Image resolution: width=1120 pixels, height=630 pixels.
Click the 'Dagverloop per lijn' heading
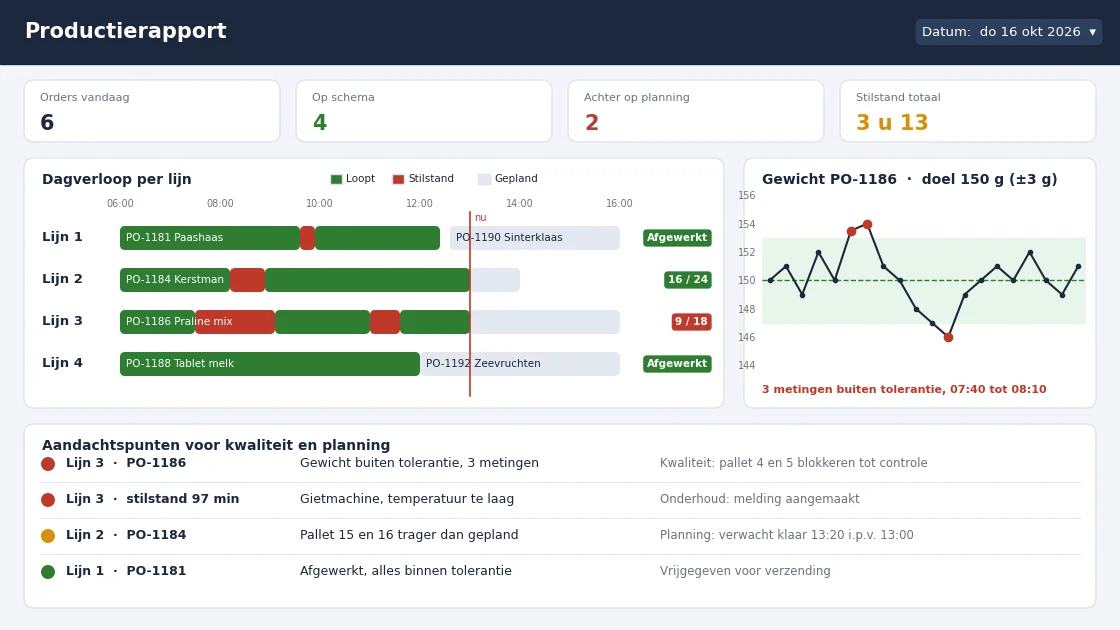[x=116, y=179]
